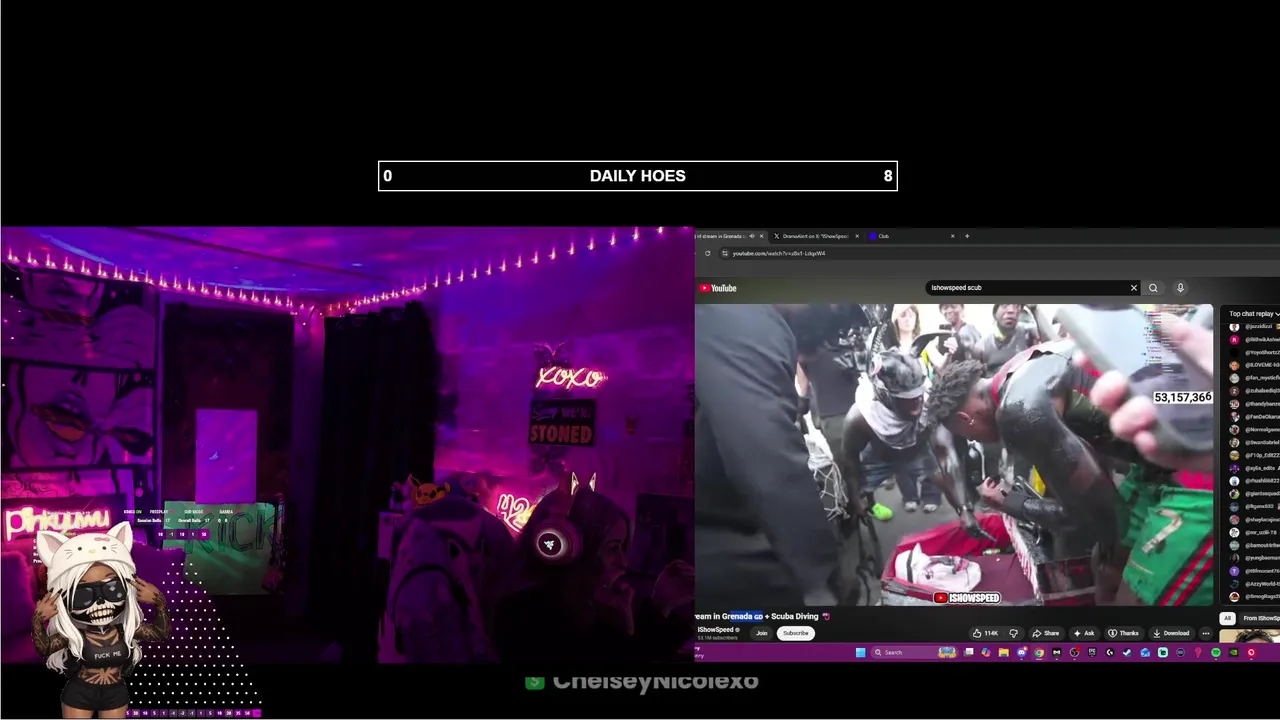
Task: Join the IShowSpeed channel
Action: pyautogui.click(x=762, y=633)
